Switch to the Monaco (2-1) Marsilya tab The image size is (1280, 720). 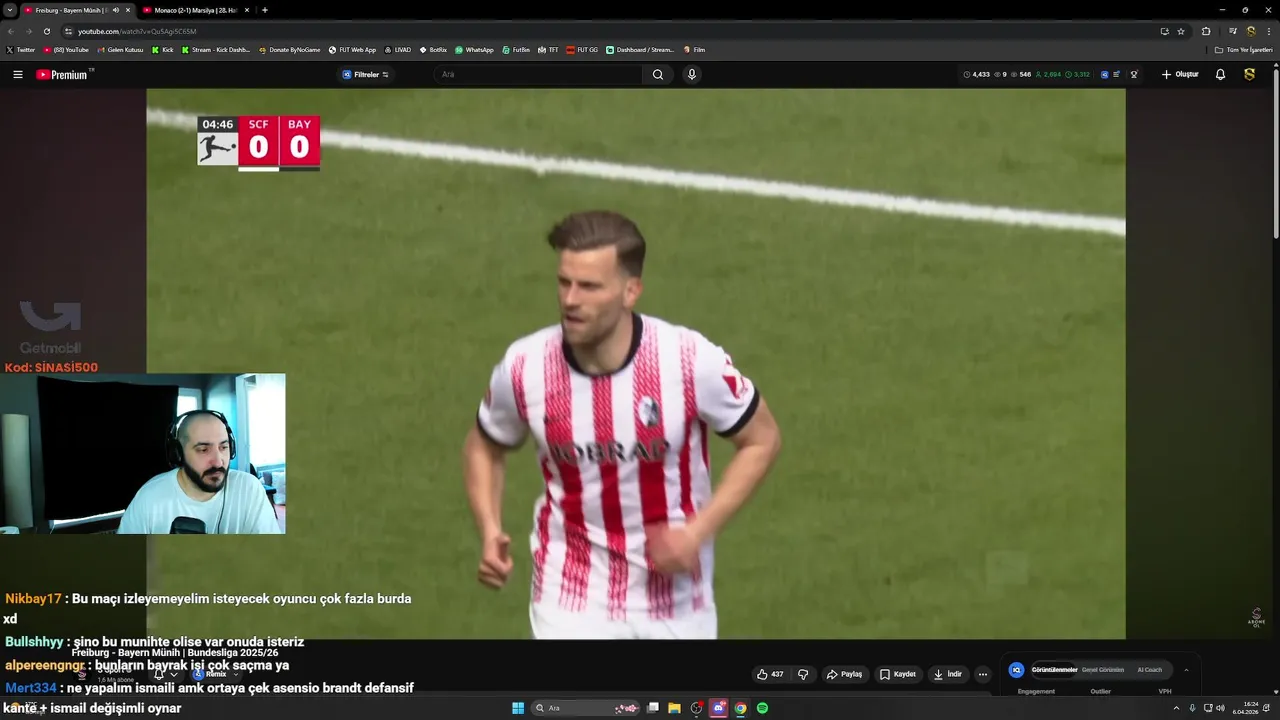click(195, 10)
